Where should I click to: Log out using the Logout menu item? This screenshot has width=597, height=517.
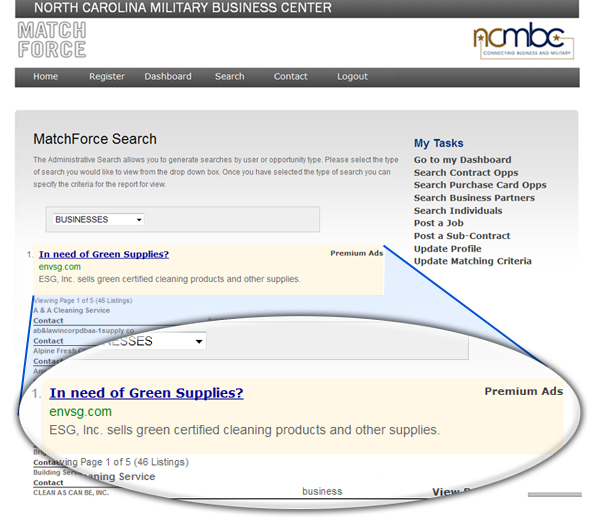pos(352,77)
